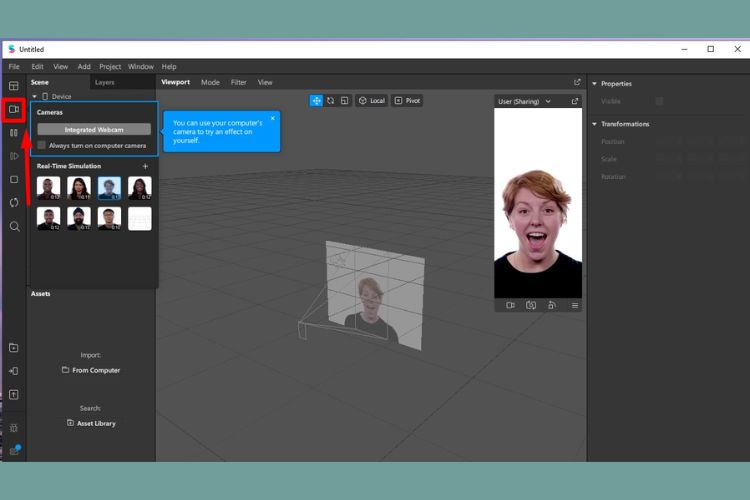This screenshot has height=500, width=750.
Task: Click the add asset folder icon in the sidebar
Action: [14, 348]
